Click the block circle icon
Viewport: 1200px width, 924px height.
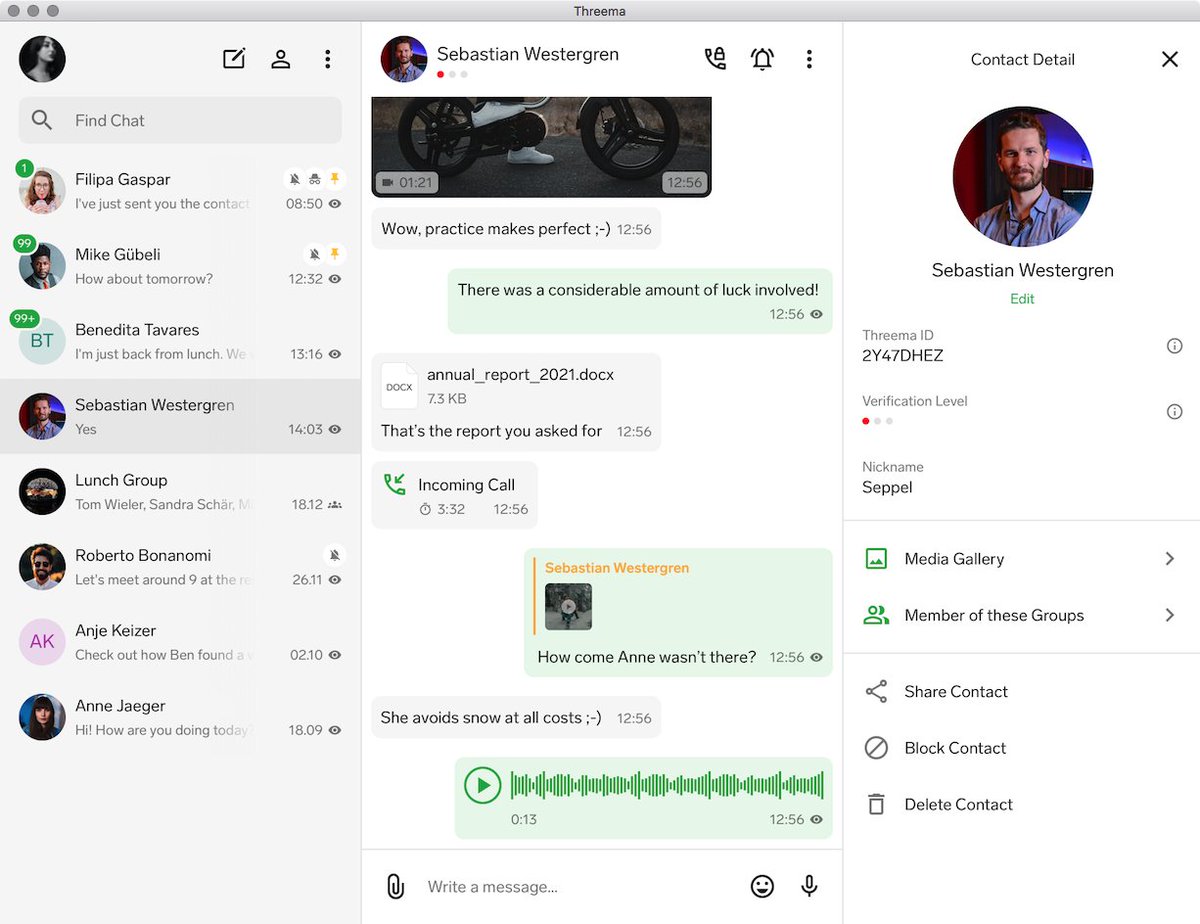[x=876, y=748]
